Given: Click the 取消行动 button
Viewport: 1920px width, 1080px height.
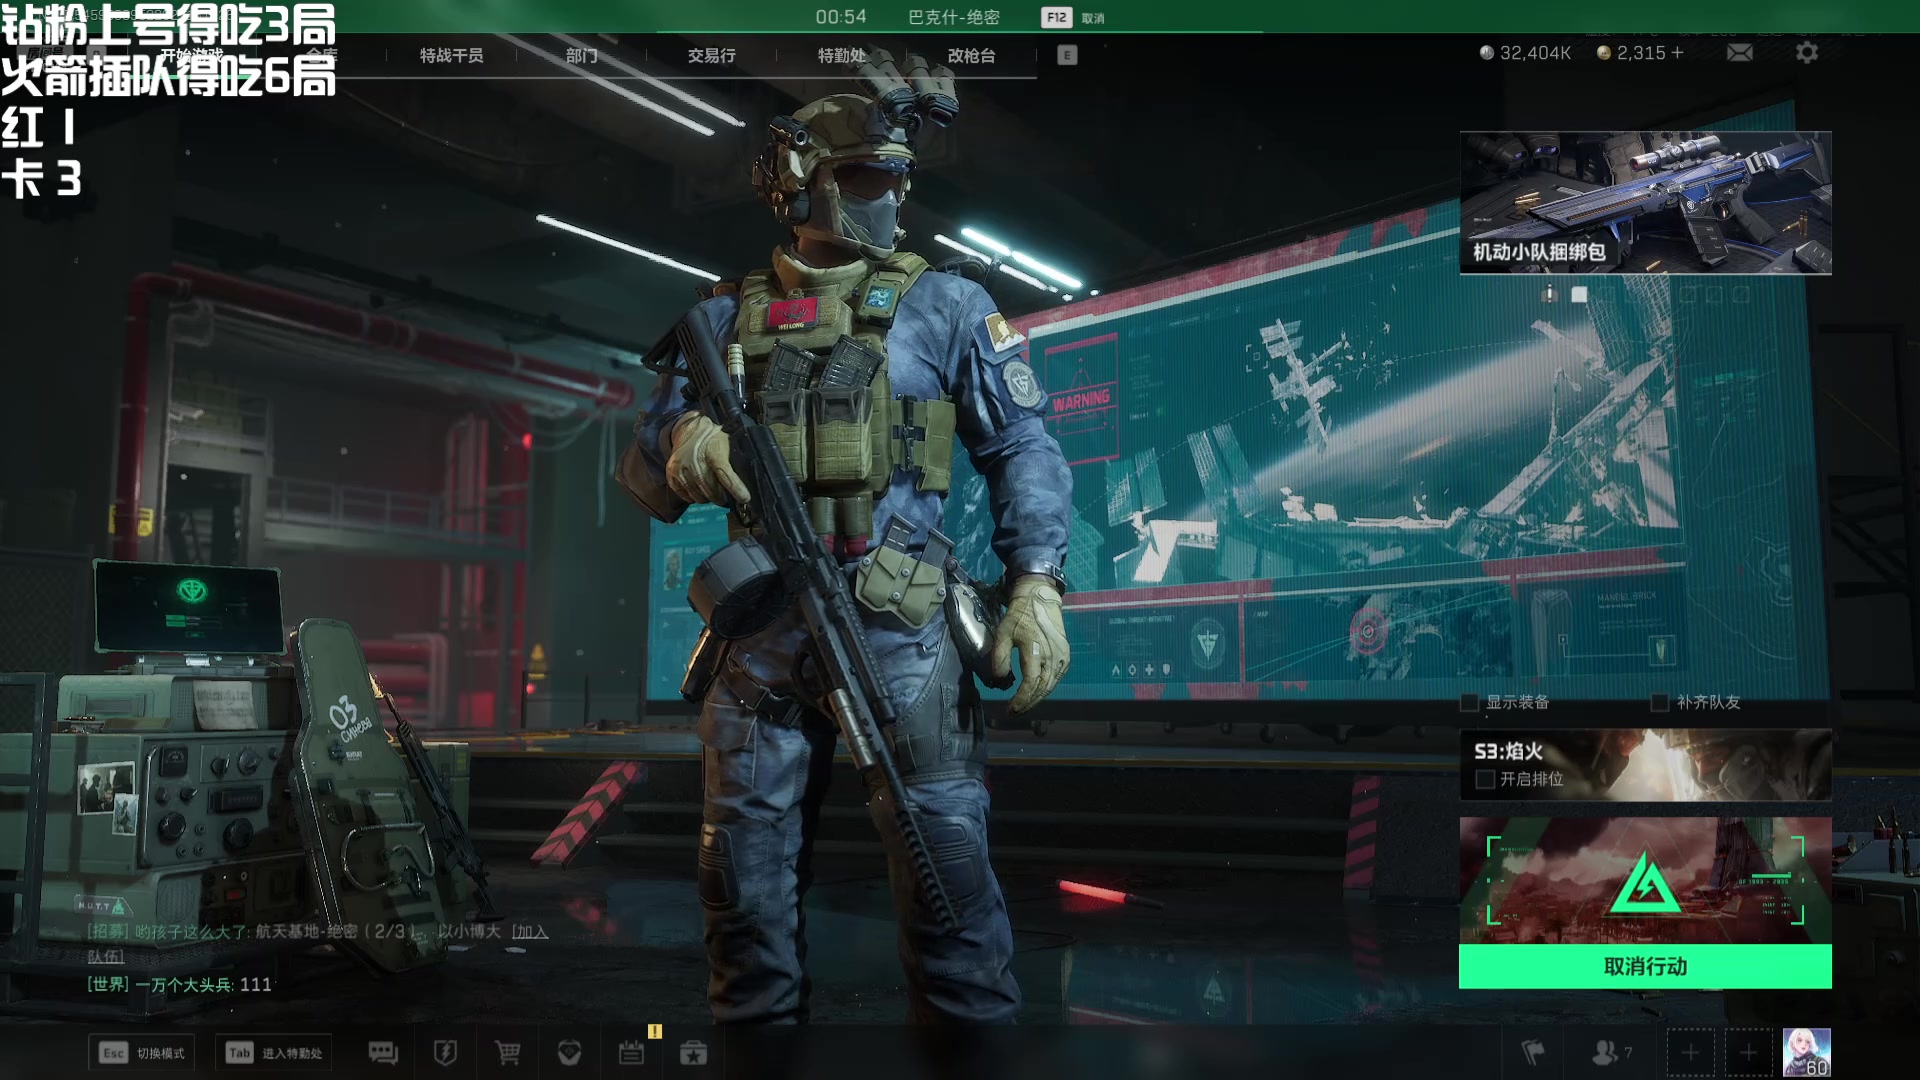Looking at the screenshot, I should point(1645,966).
